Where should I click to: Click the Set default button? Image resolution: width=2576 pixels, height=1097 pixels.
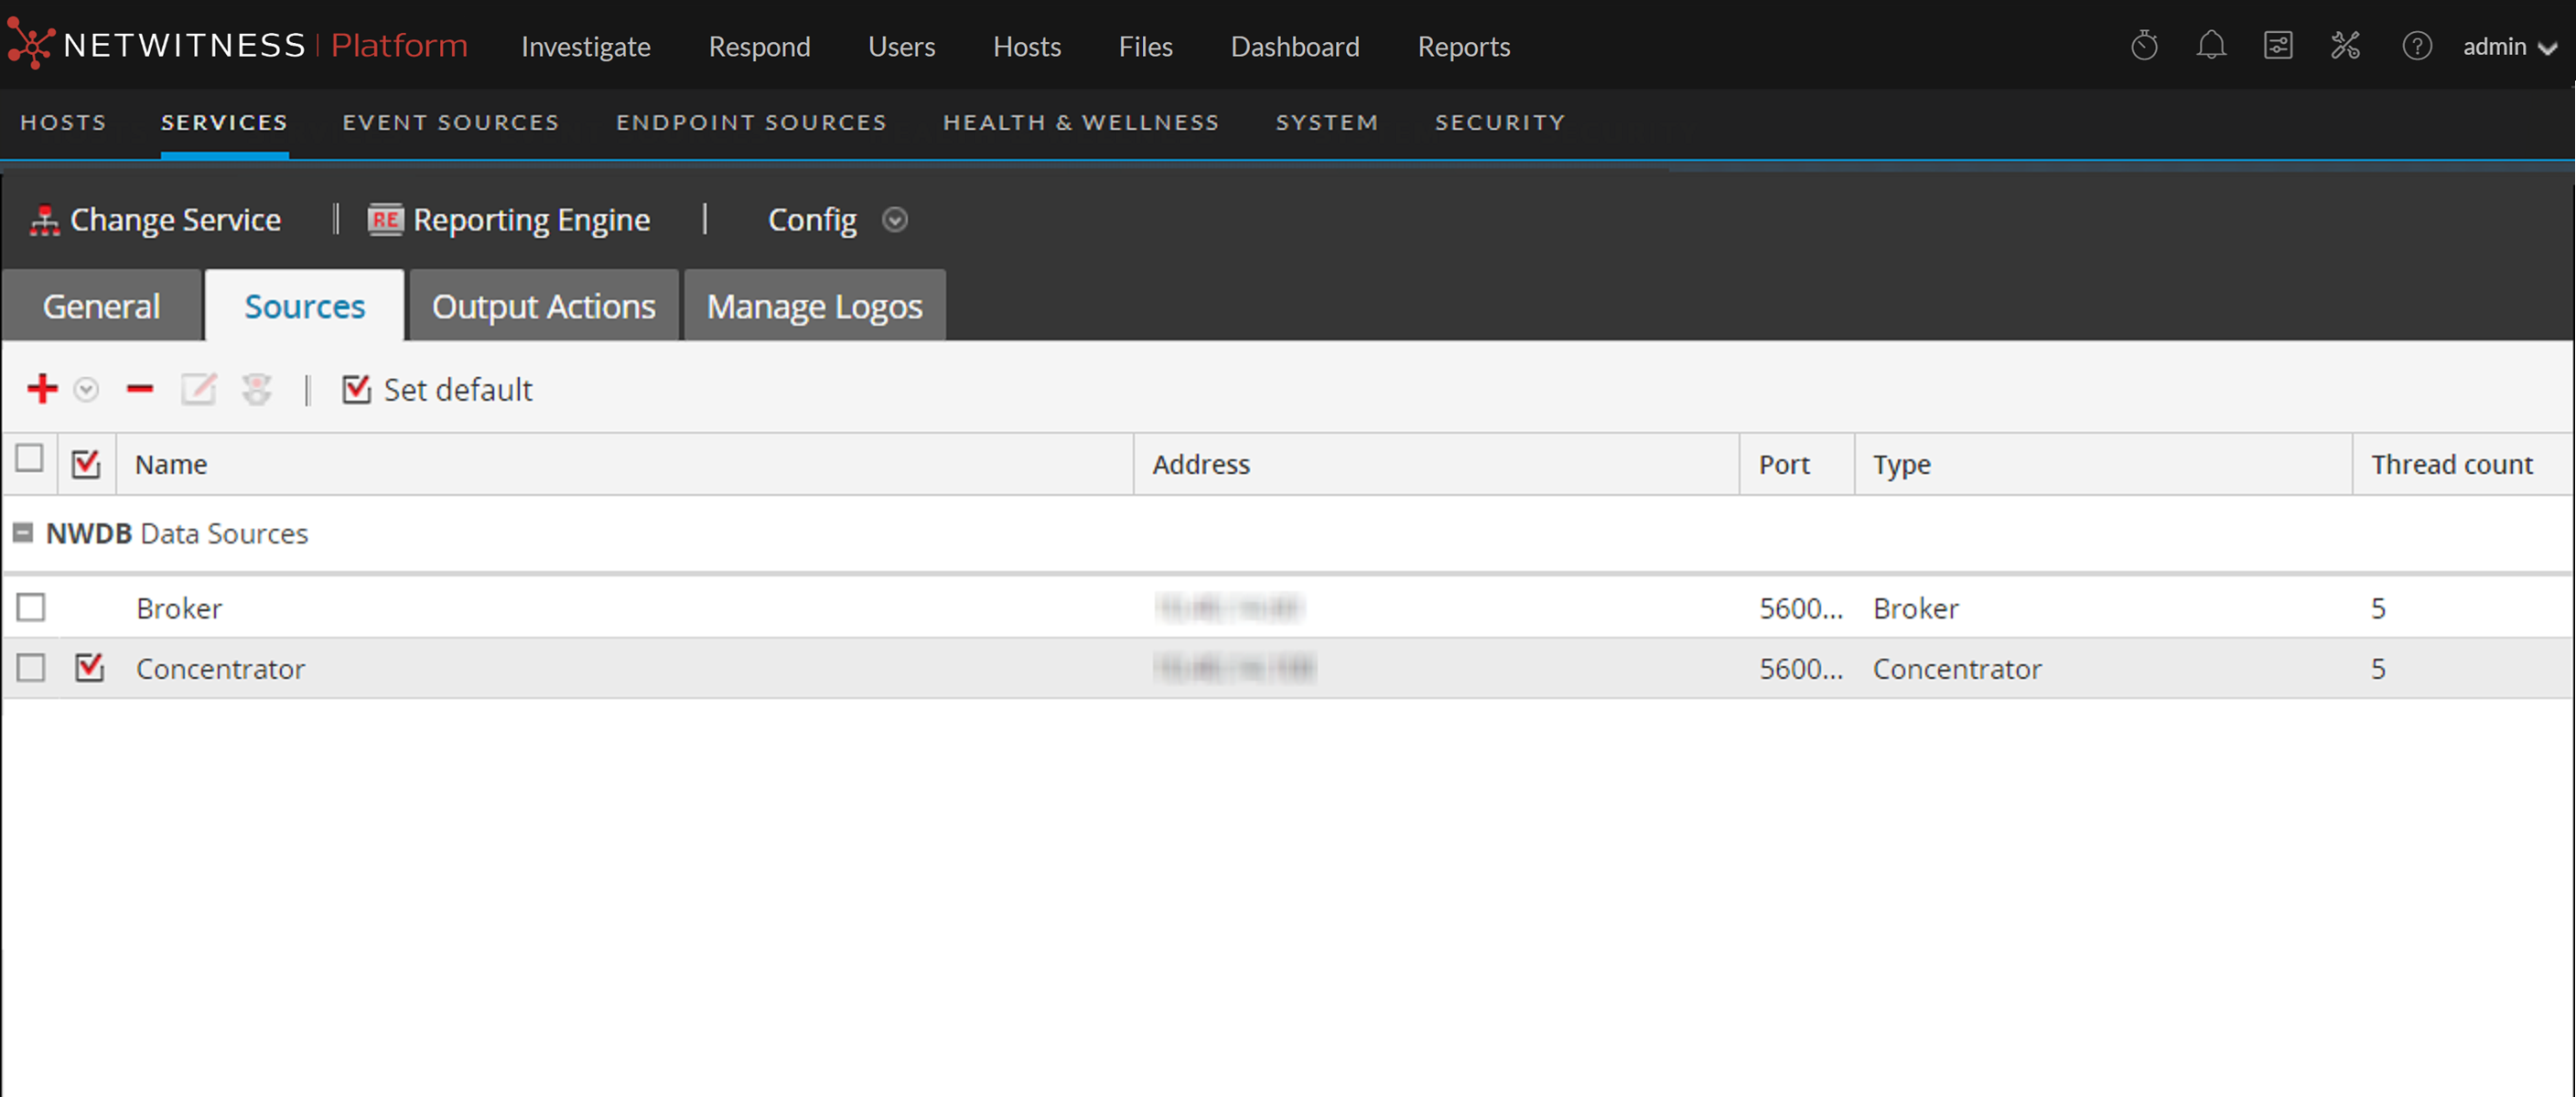coord(438,389)
